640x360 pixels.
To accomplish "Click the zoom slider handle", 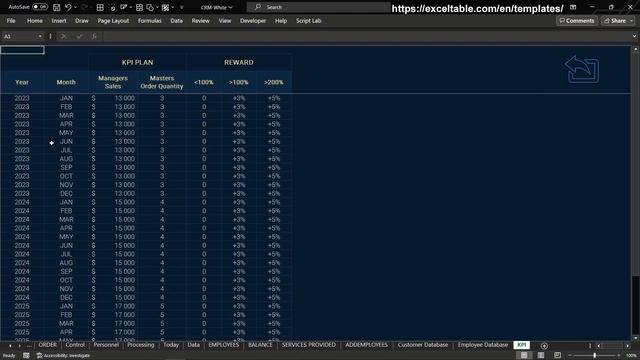I will tap(595, 356).
